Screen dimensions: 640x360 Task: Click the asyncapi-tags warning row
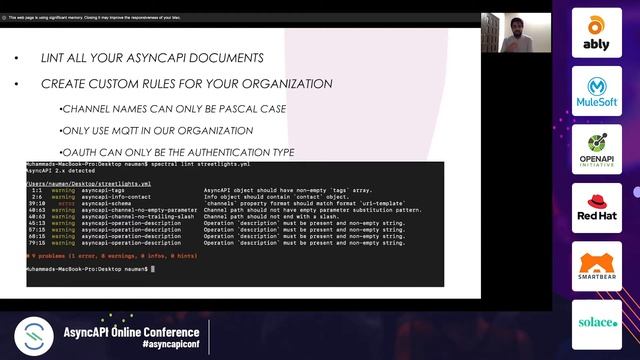click(x=200, y=190)
